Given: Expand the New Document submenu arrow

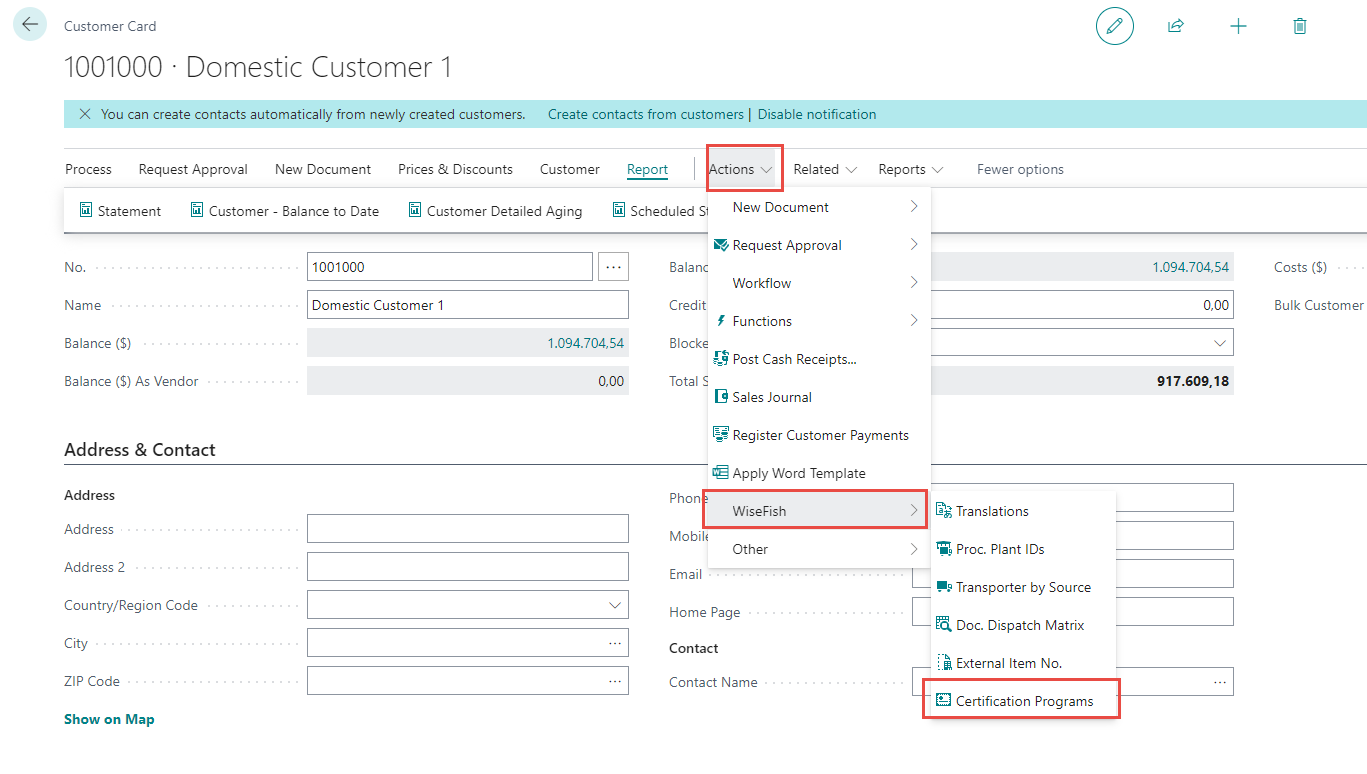Looking at the screenshot, I should click(913, 207).
